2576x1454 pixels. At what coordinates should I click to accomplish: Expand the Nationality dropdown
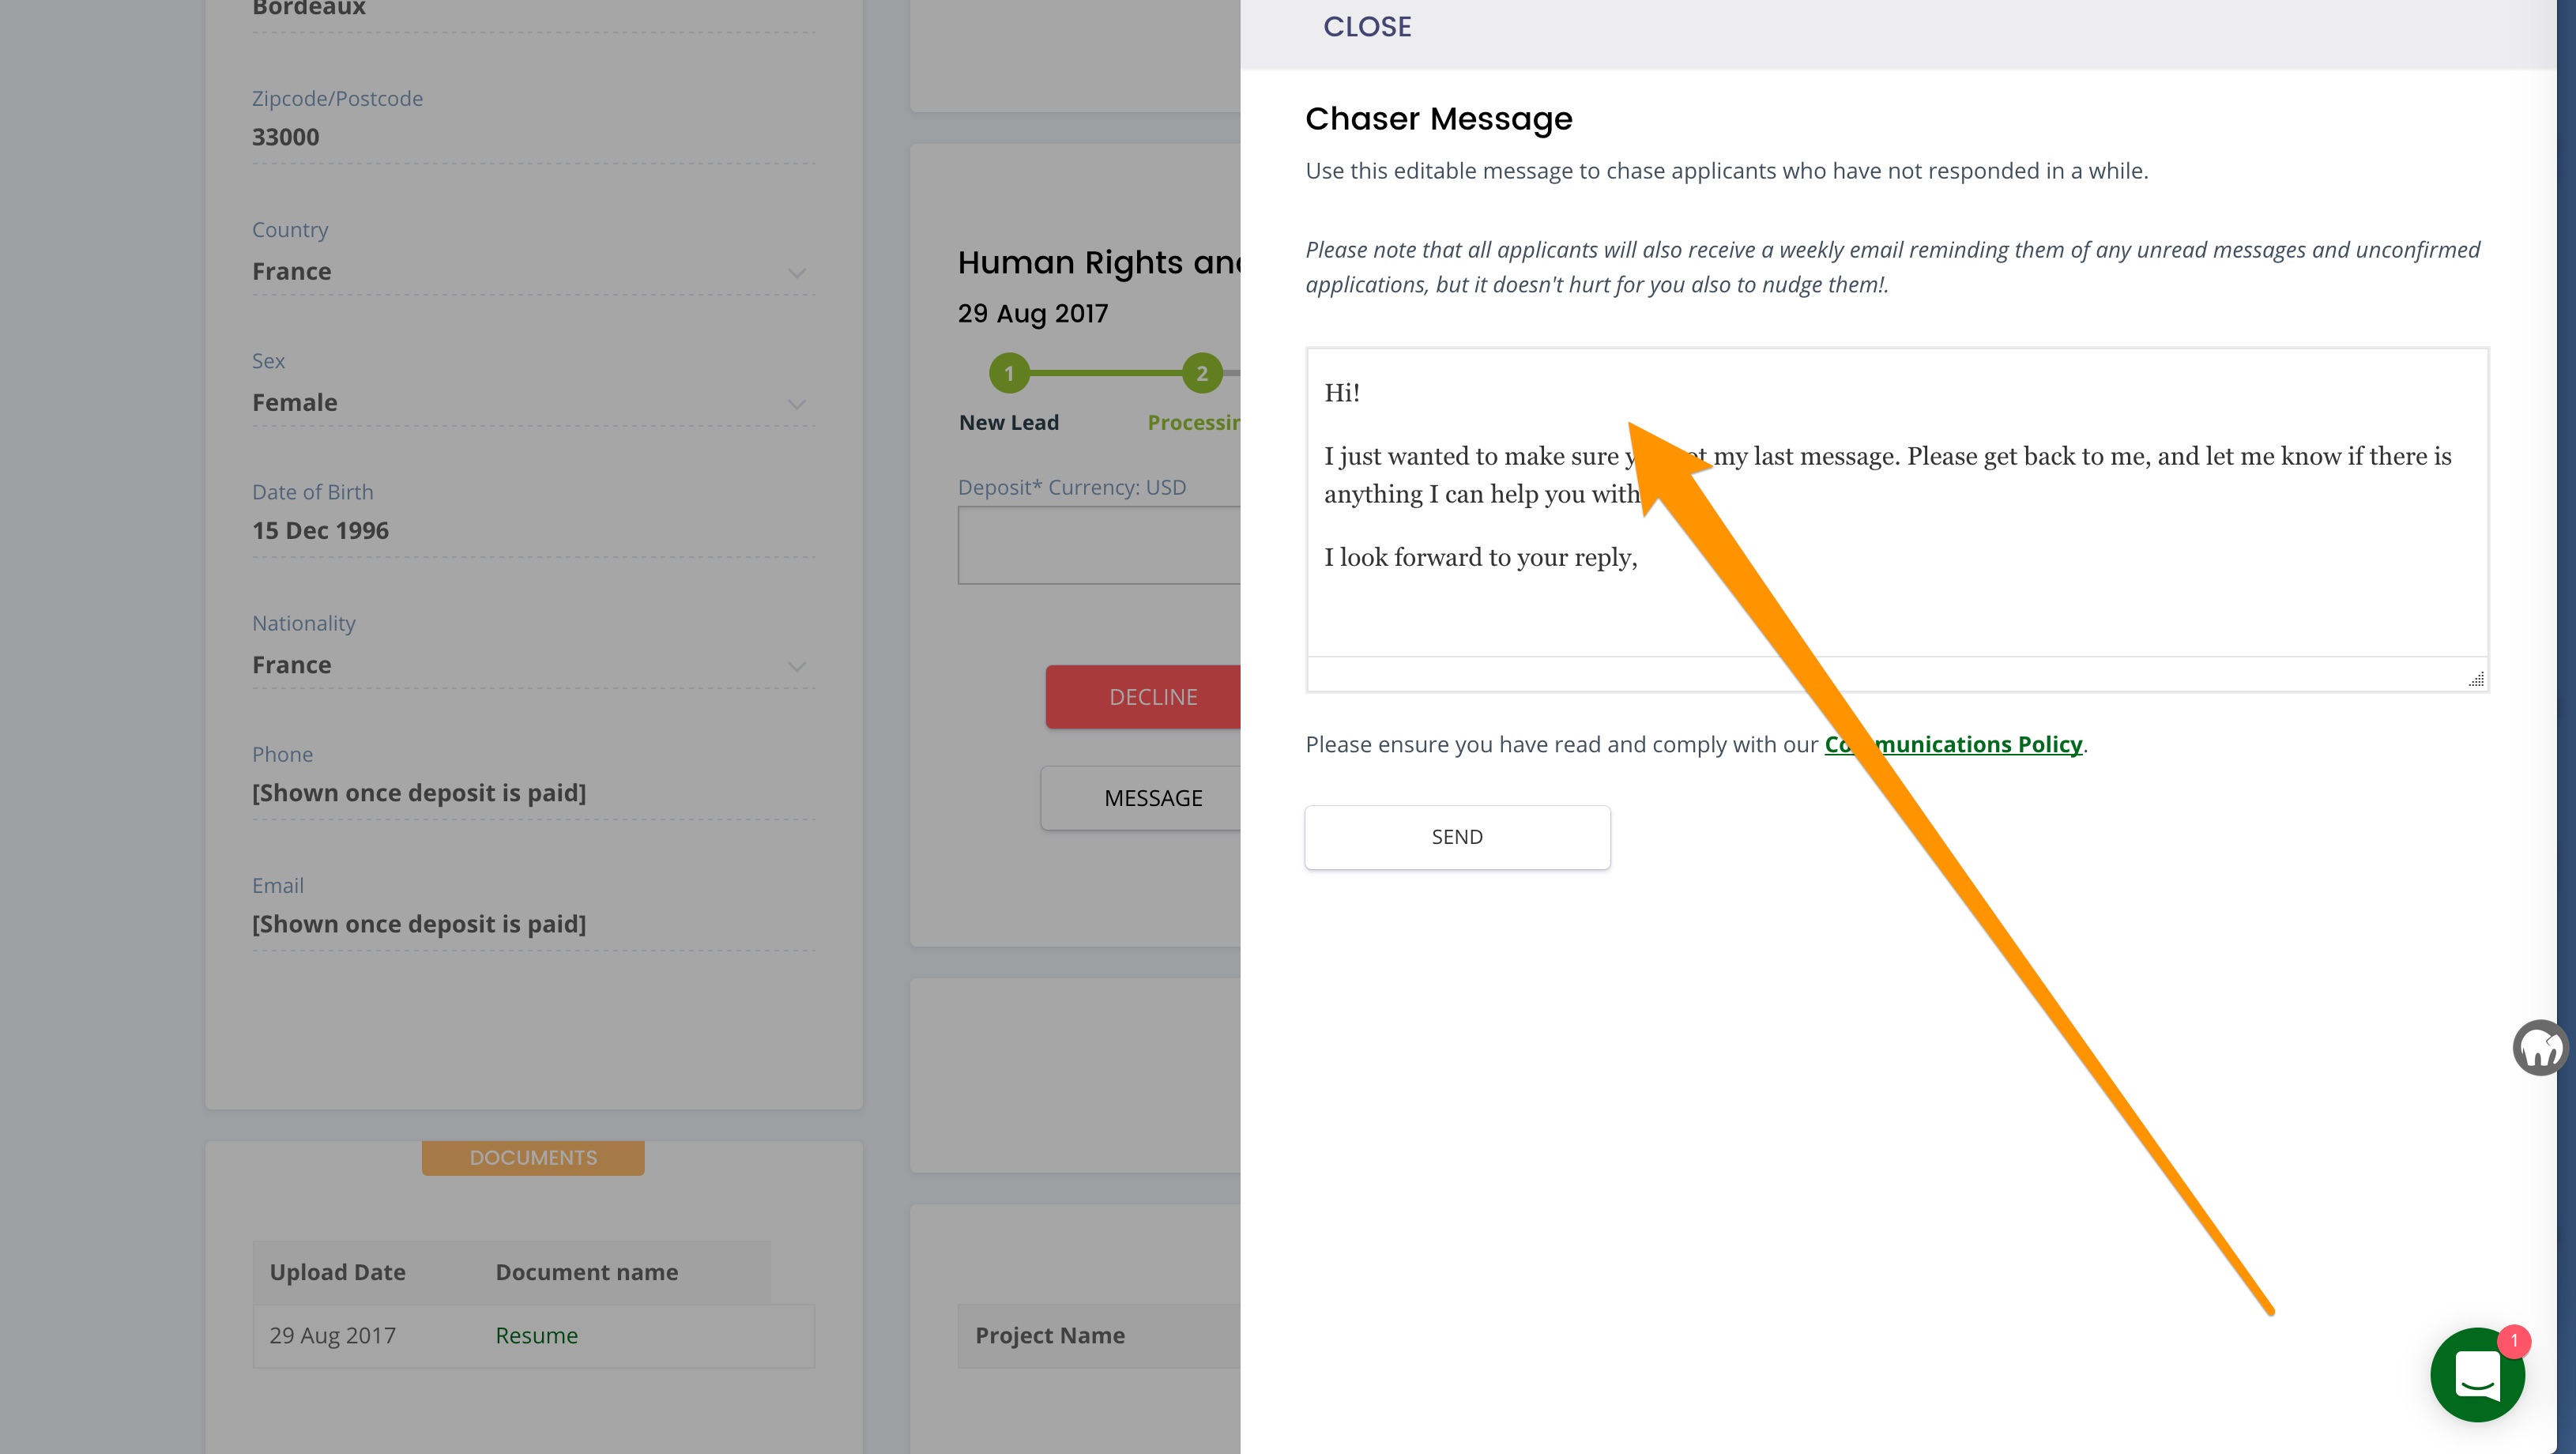796,666
